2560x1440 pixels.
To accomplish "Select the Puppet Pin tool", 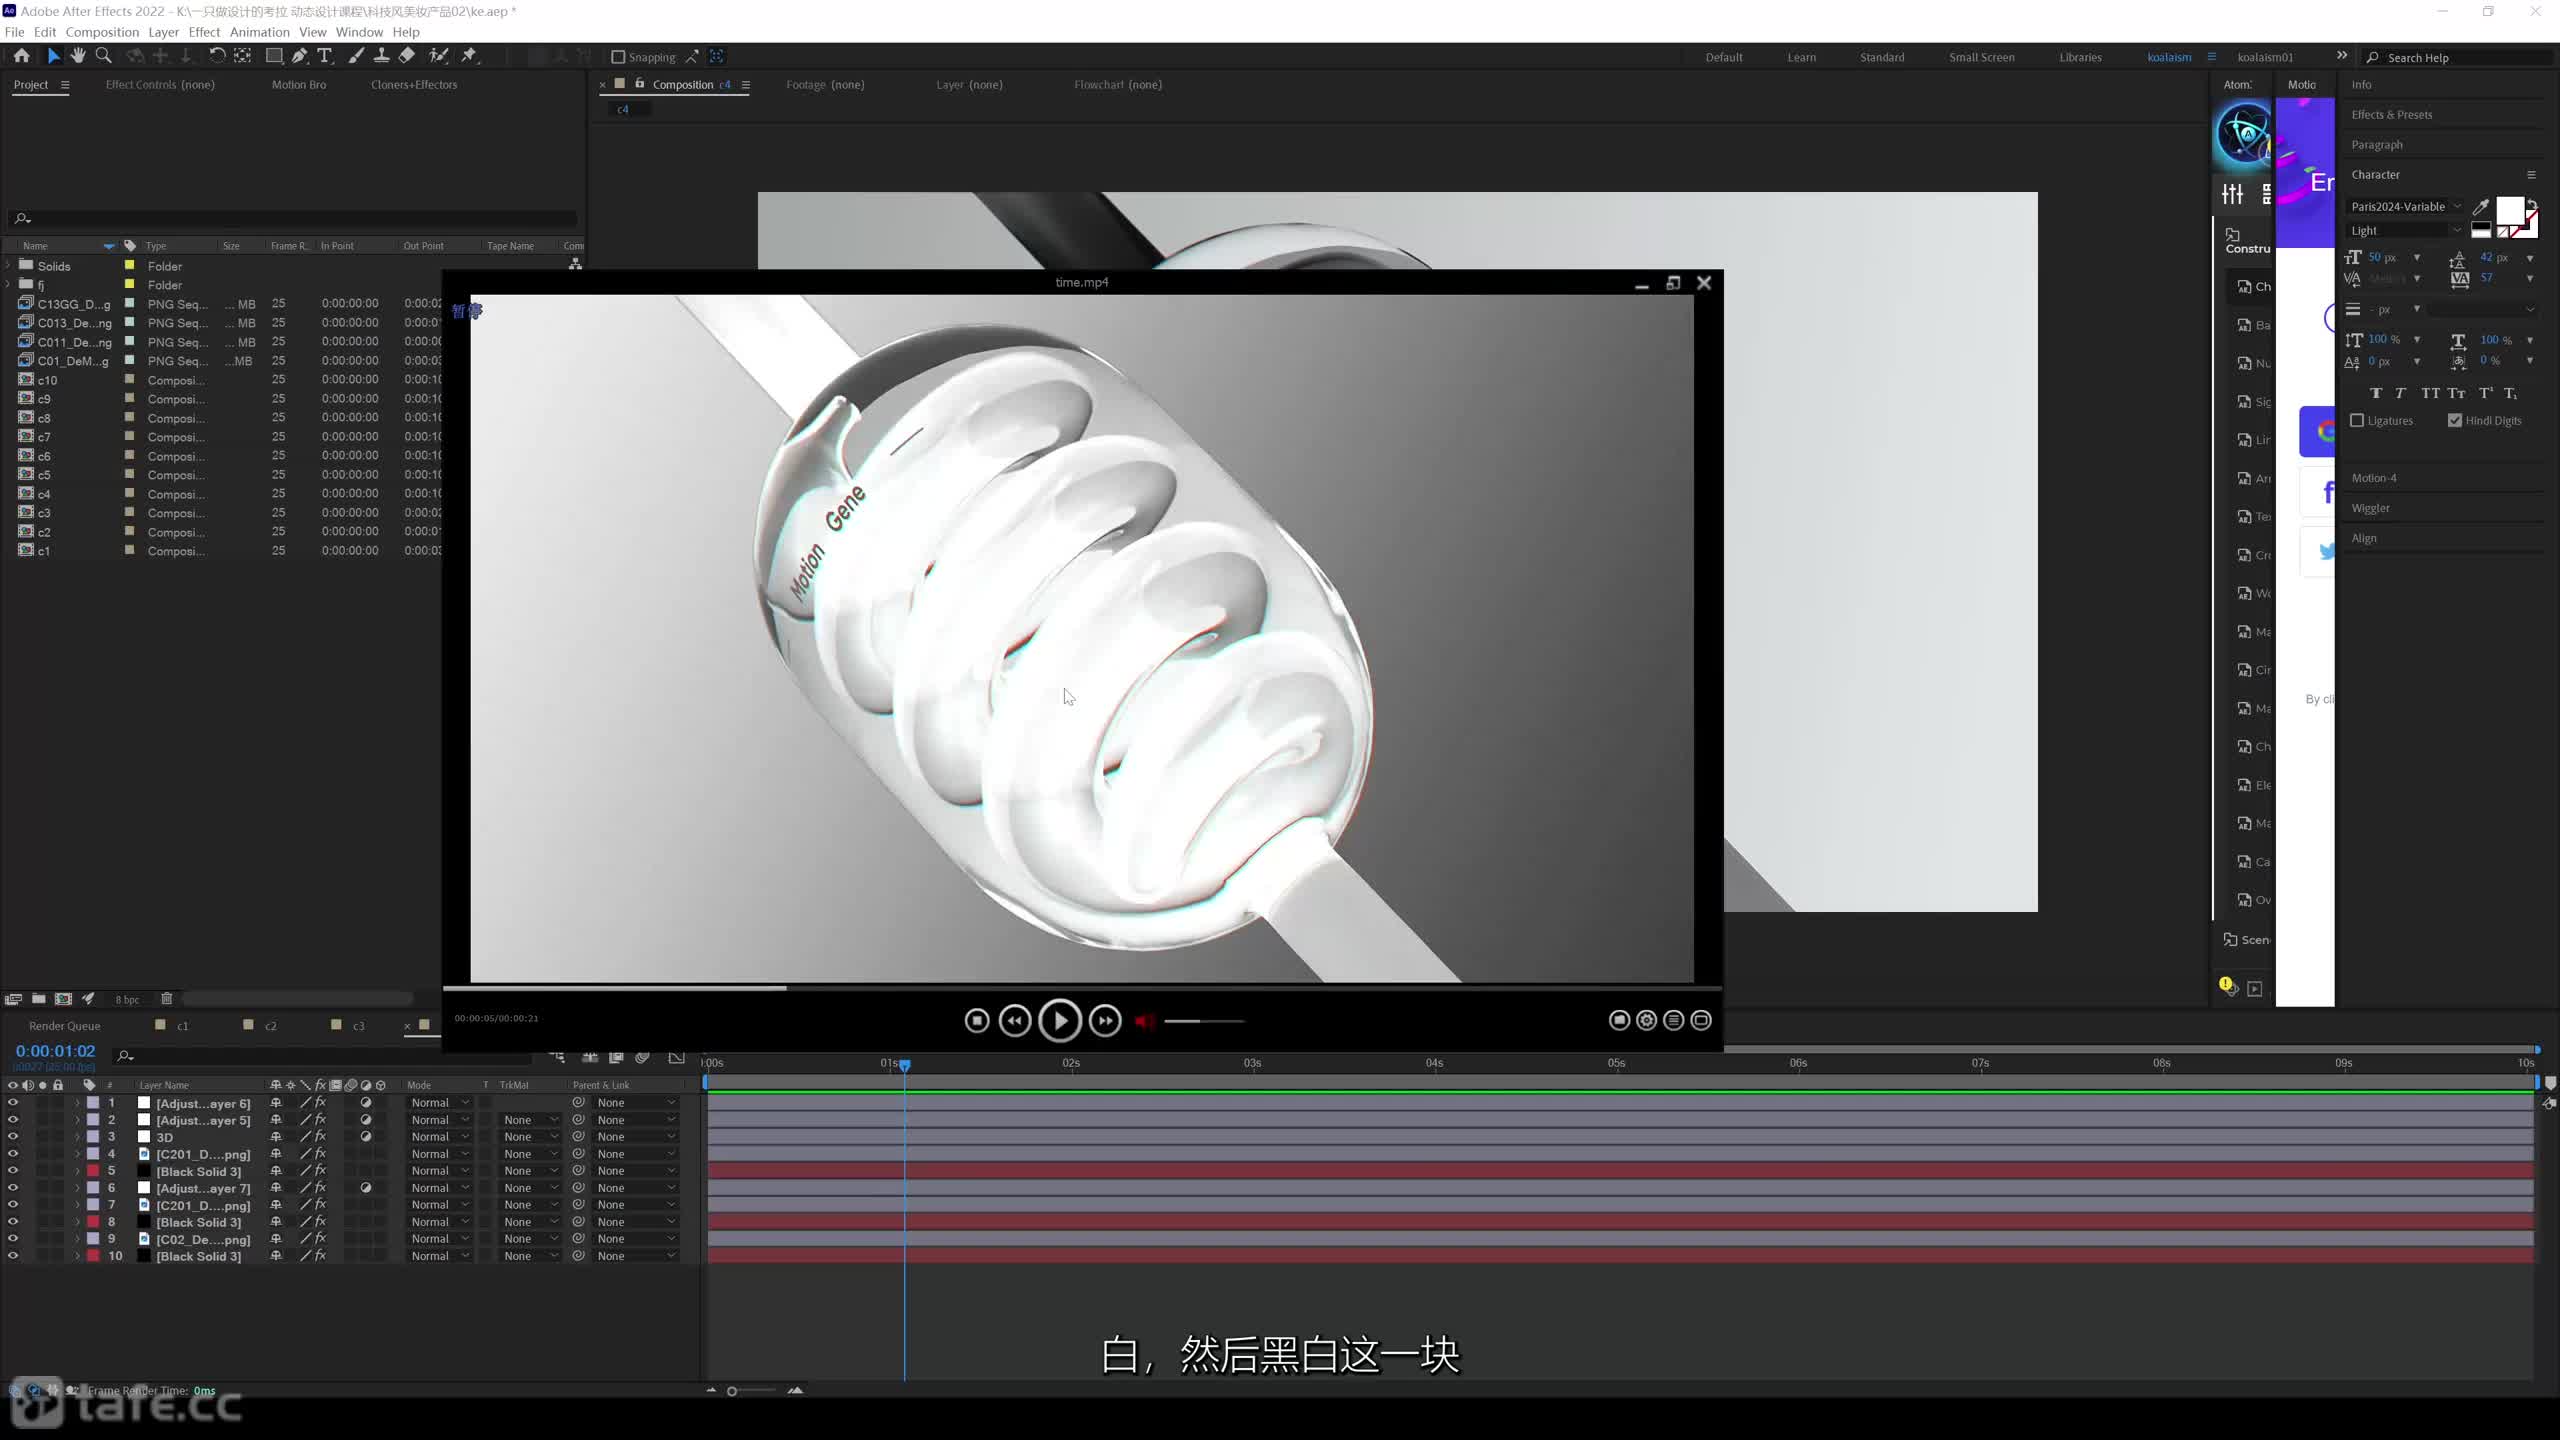I will (x=469, y=56).
